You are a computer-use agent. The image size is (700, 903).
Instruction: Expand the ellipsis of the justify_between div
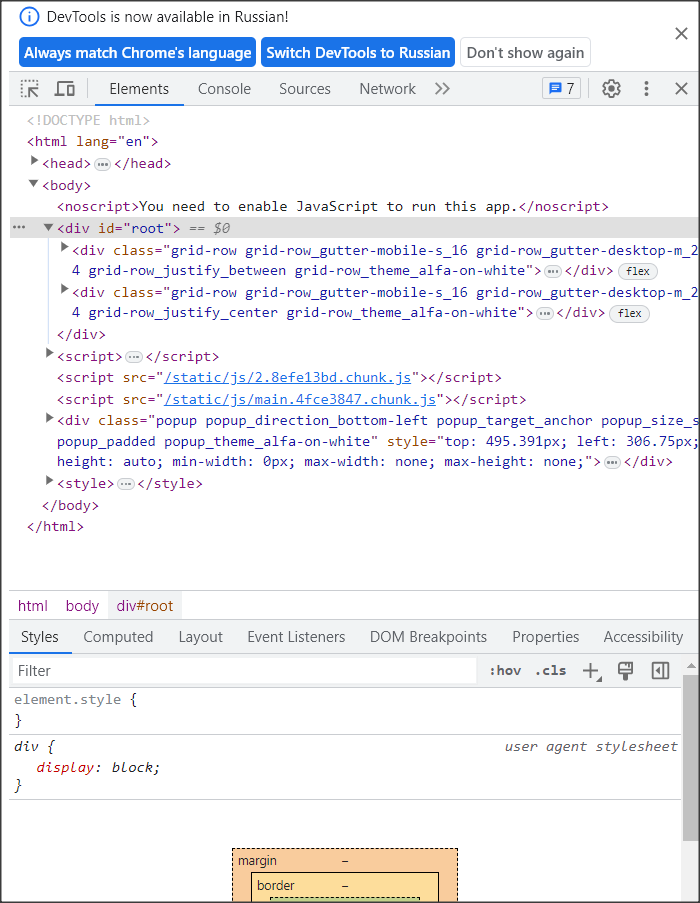click(553, 271)
